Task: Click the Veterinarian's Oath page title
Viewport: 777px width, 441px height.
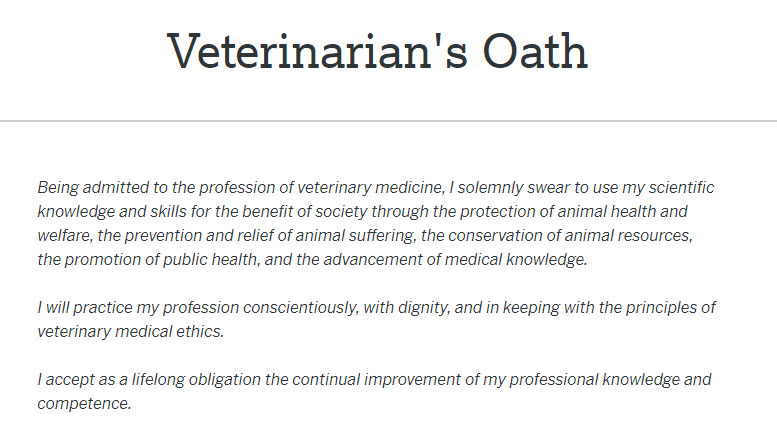Action: [378, 51]
